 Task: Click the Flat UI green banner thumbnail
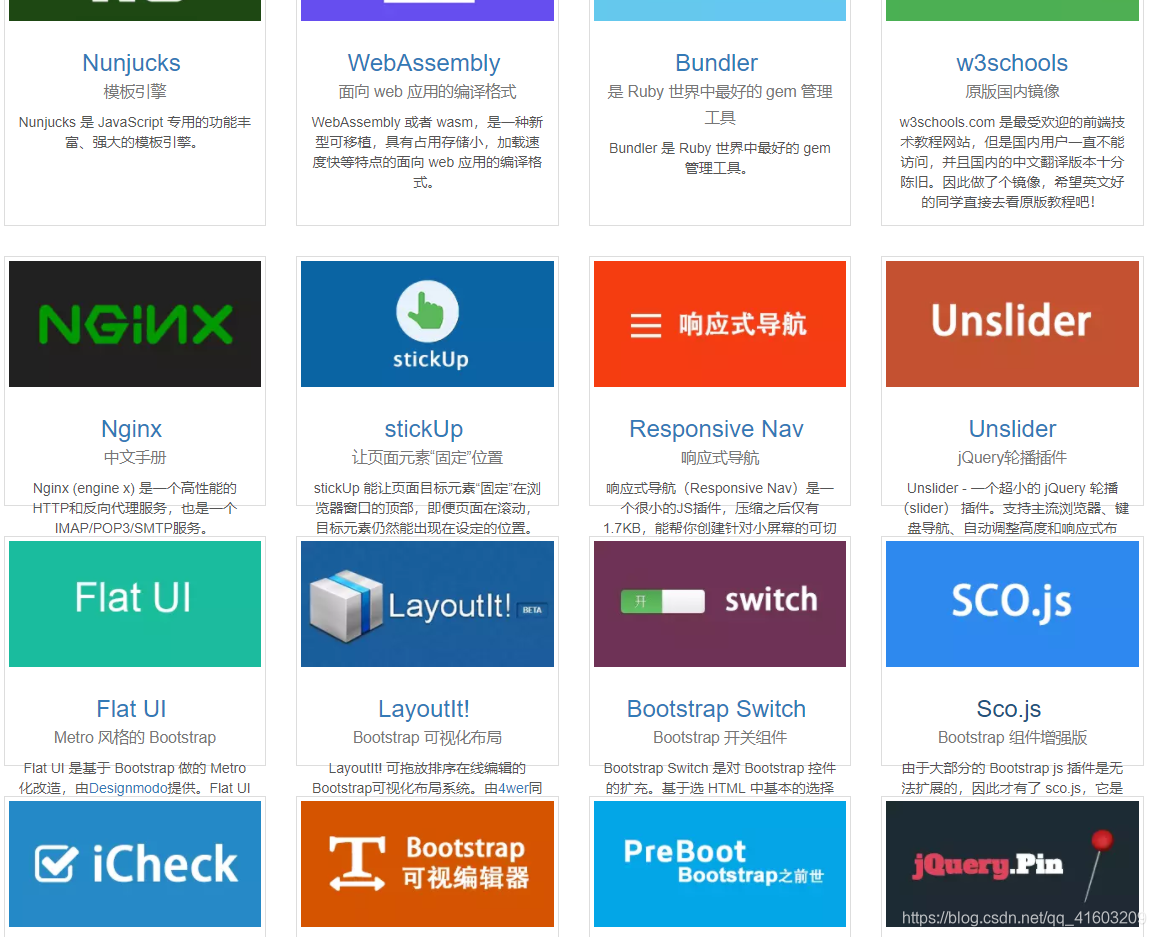tap(135, 604)
